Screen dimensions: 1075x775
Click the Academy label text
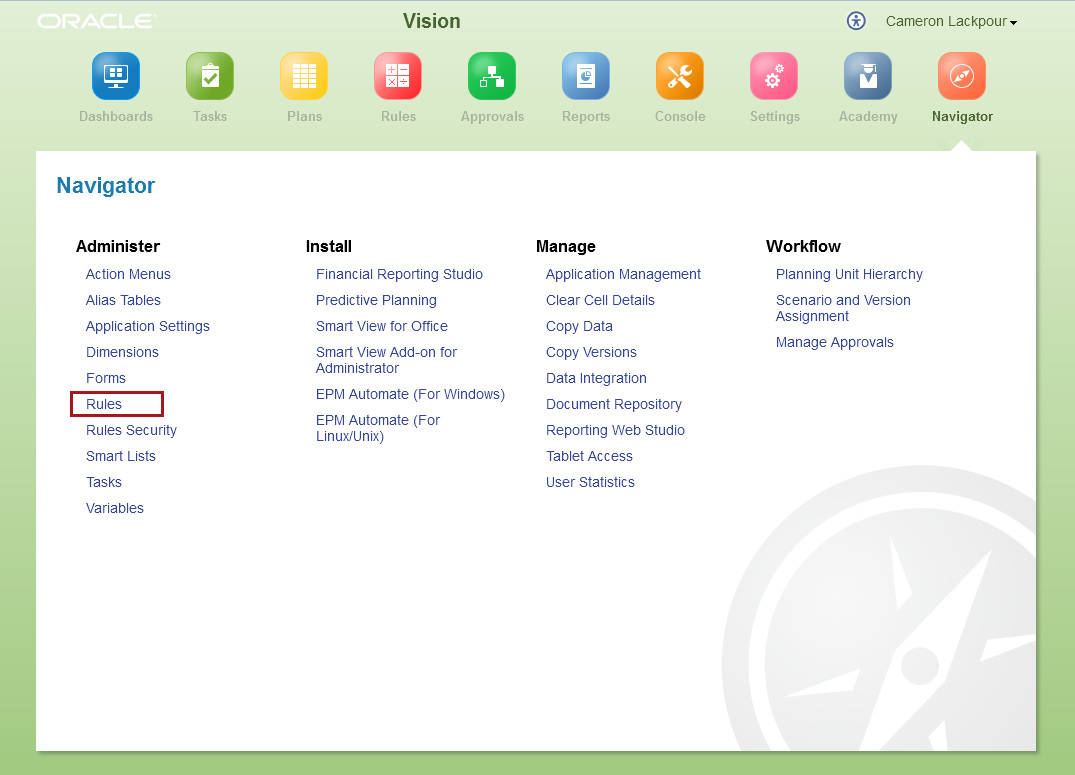click(868, 117)
